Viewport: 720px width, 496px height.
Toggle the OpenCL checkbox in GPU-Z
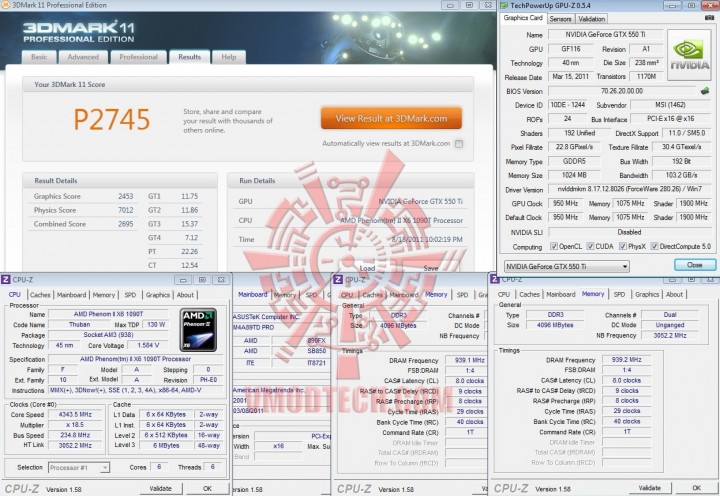point(554,247)
